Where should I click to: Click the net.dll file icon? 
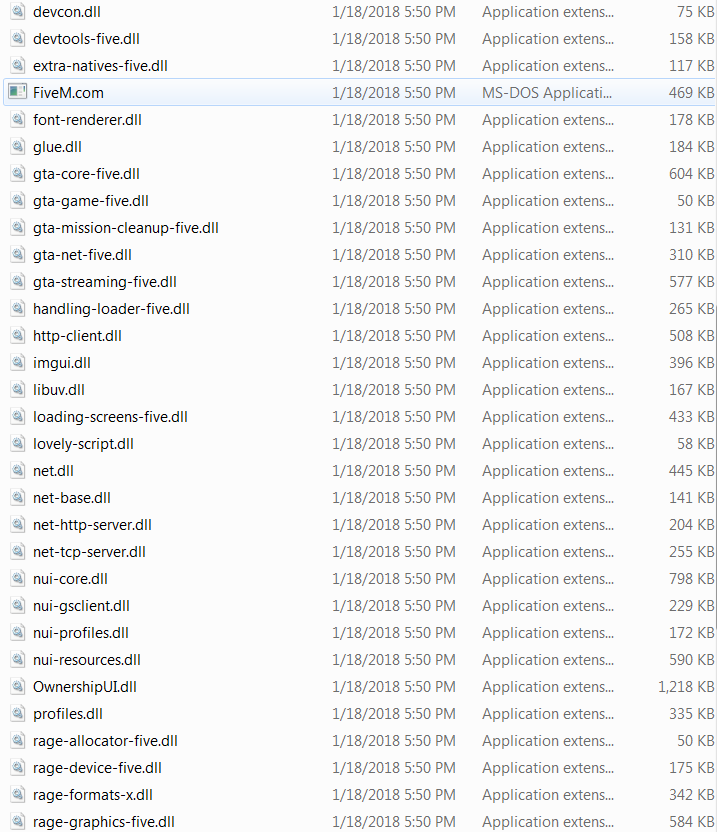(18, 471)
